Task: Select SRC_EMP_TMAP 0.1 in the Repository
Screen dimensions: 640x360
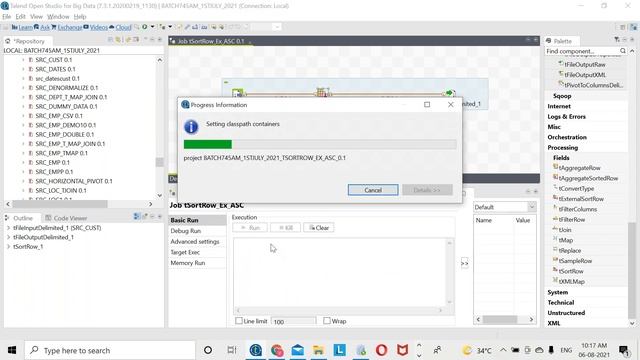Action: tap(61, 153)
